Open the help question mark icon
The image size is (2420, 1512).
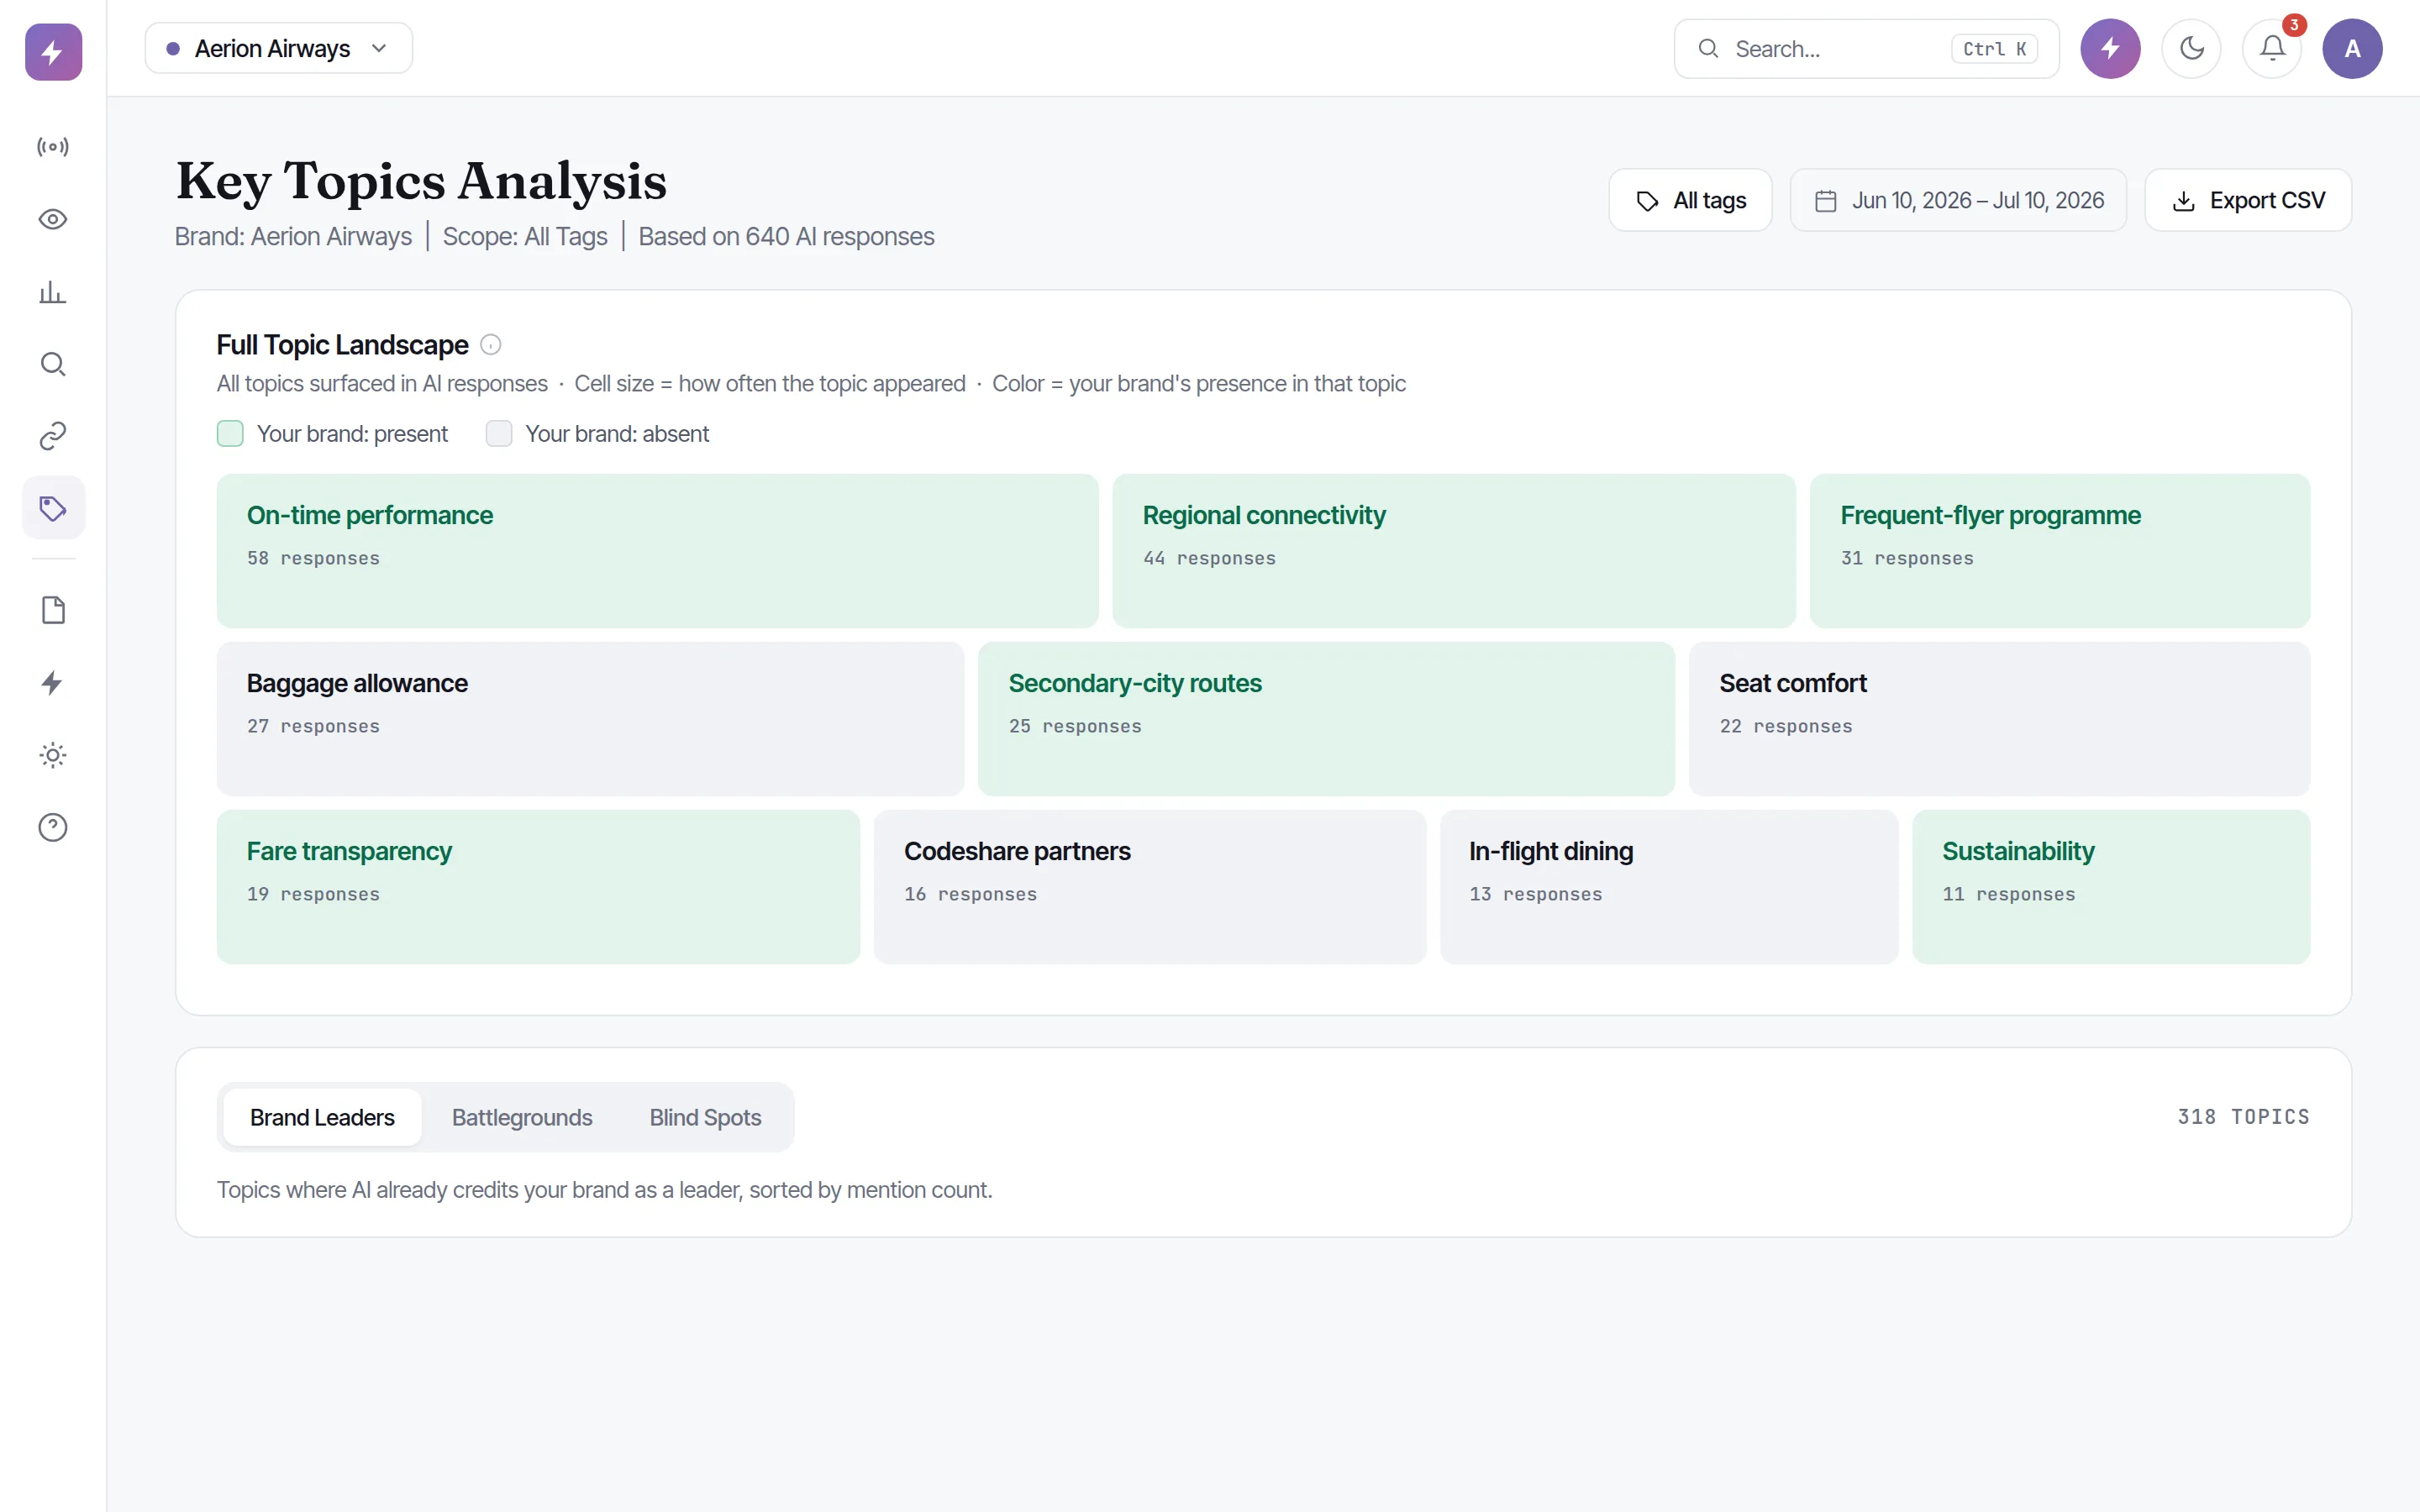coord(53,827)
